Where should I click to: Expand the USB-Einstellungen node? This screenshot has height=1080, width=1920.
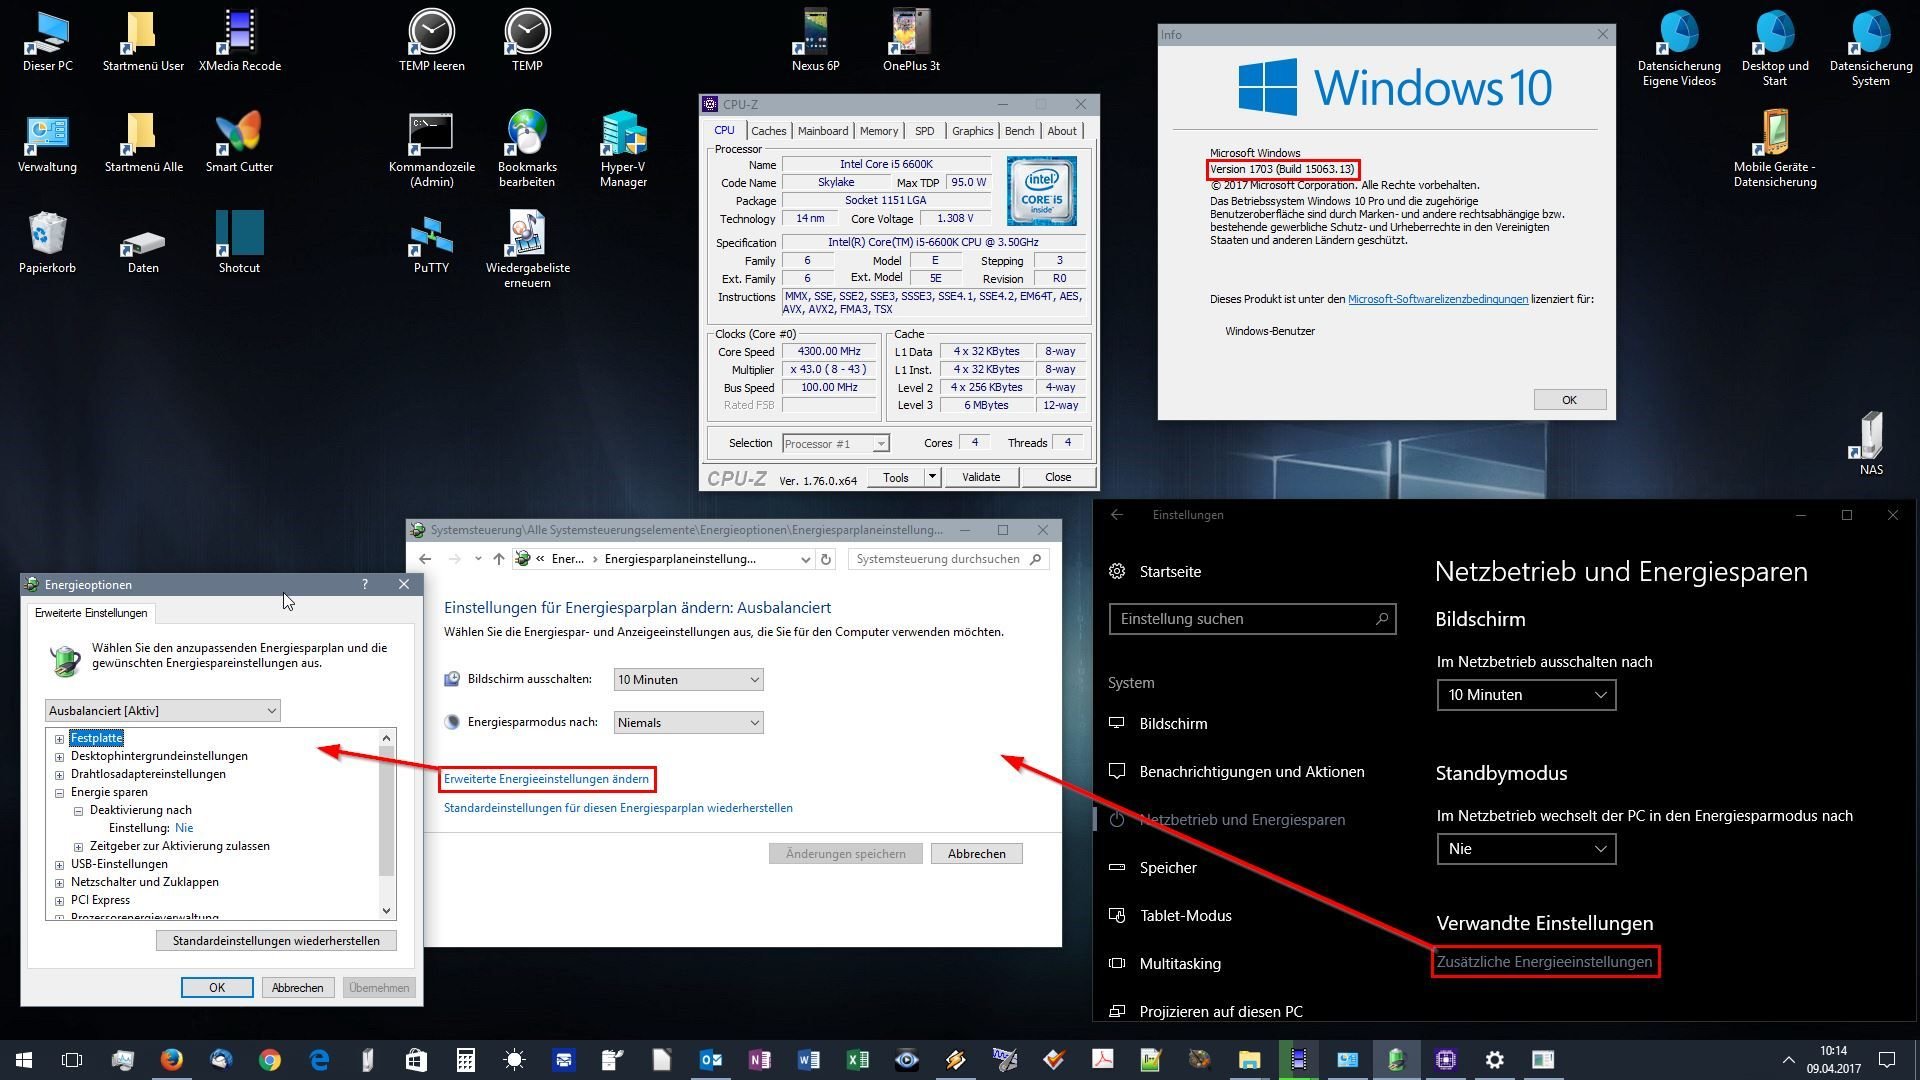click(59, 865)
